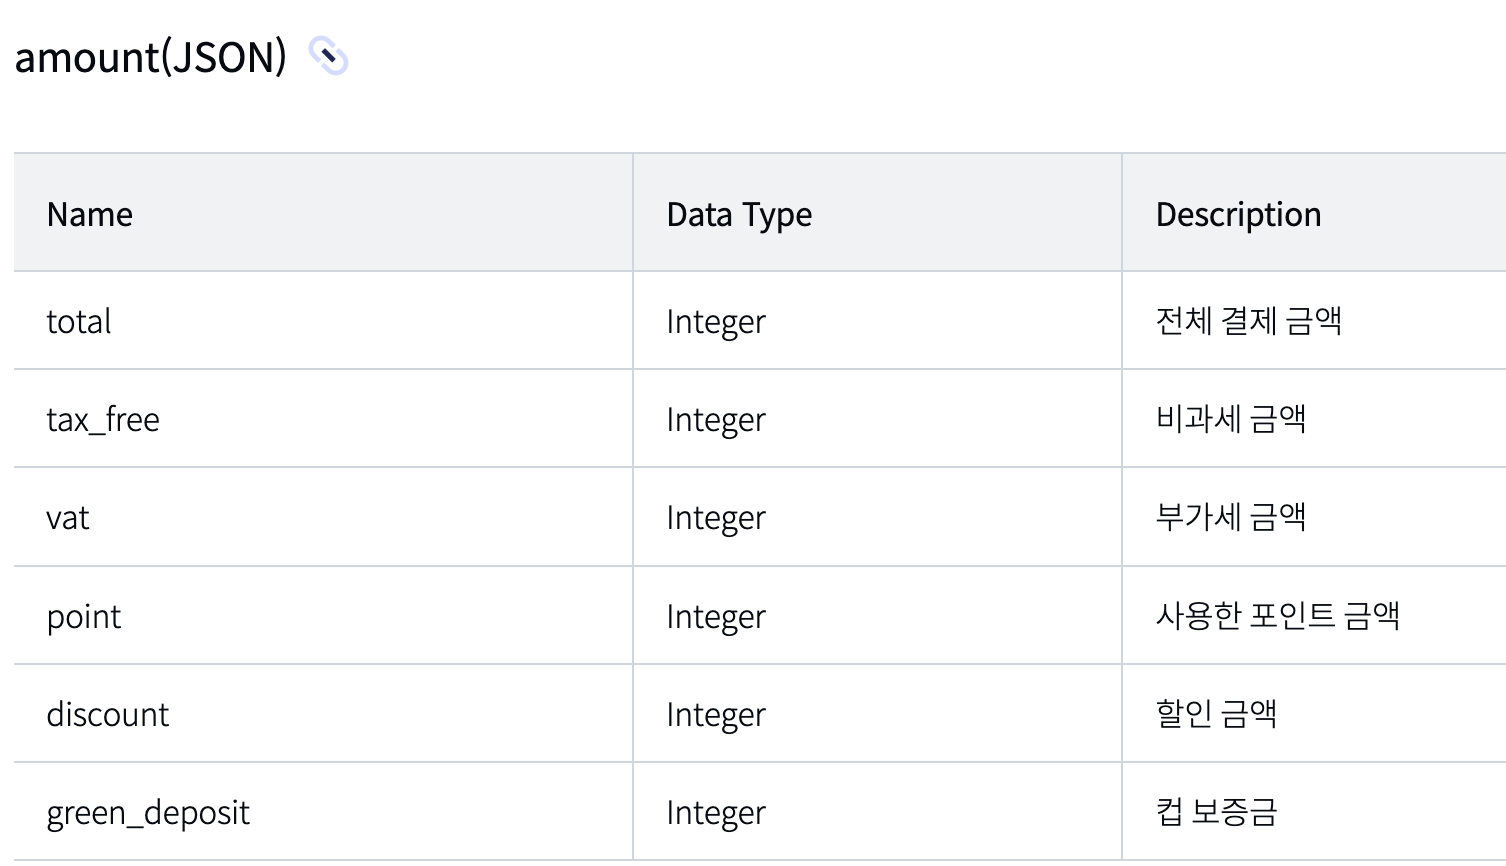
Task: Select the tax_free field name cell
Action: click(103, 419)
